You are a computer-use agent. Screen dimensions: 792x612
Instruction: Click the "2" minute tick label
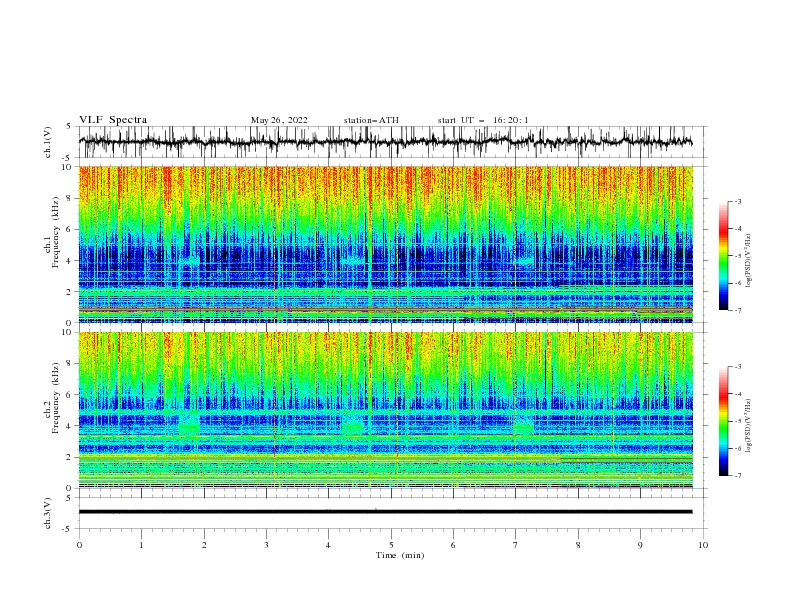coord(204,545)
